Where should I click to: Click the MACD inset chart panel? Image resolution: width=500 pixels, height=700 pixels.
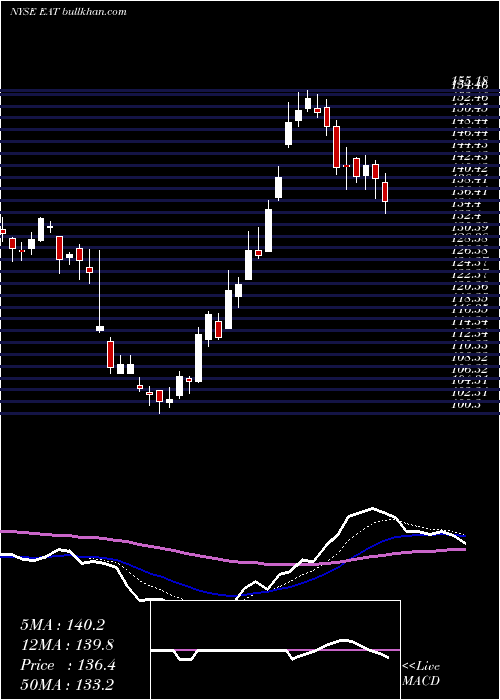coord(275,650)
